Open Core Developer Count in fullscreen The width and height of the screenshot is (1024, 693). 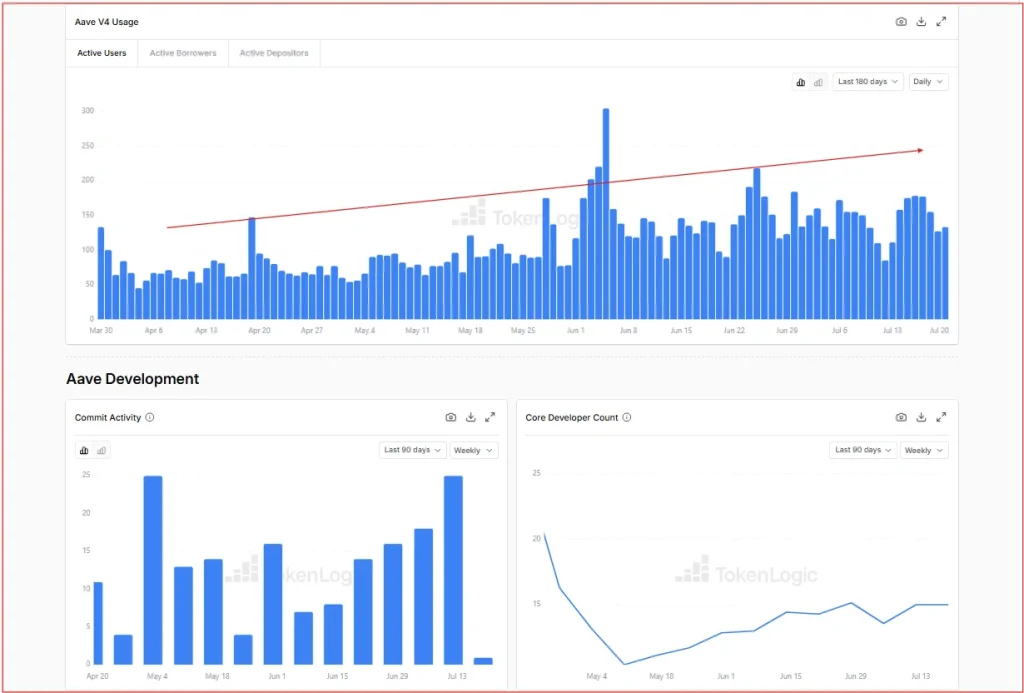pos(941,417)
